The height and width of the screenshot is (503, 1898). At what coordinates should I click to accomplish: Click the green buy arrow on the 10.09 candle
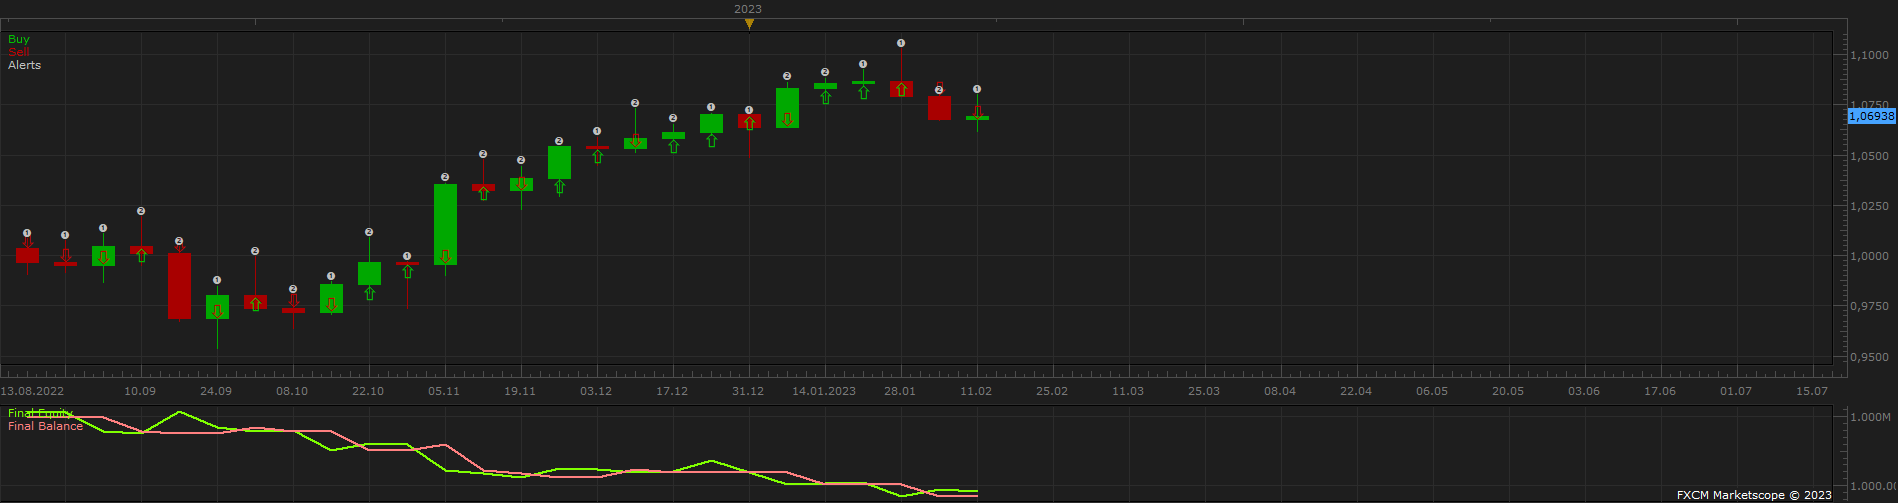[x=141, y=255]
